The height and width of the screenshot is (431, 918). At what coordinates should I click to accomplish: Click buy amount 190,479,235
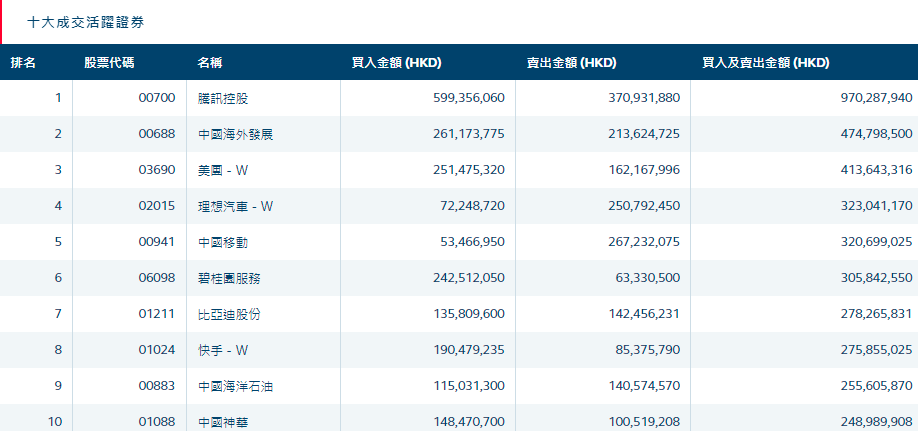(469, 350)
